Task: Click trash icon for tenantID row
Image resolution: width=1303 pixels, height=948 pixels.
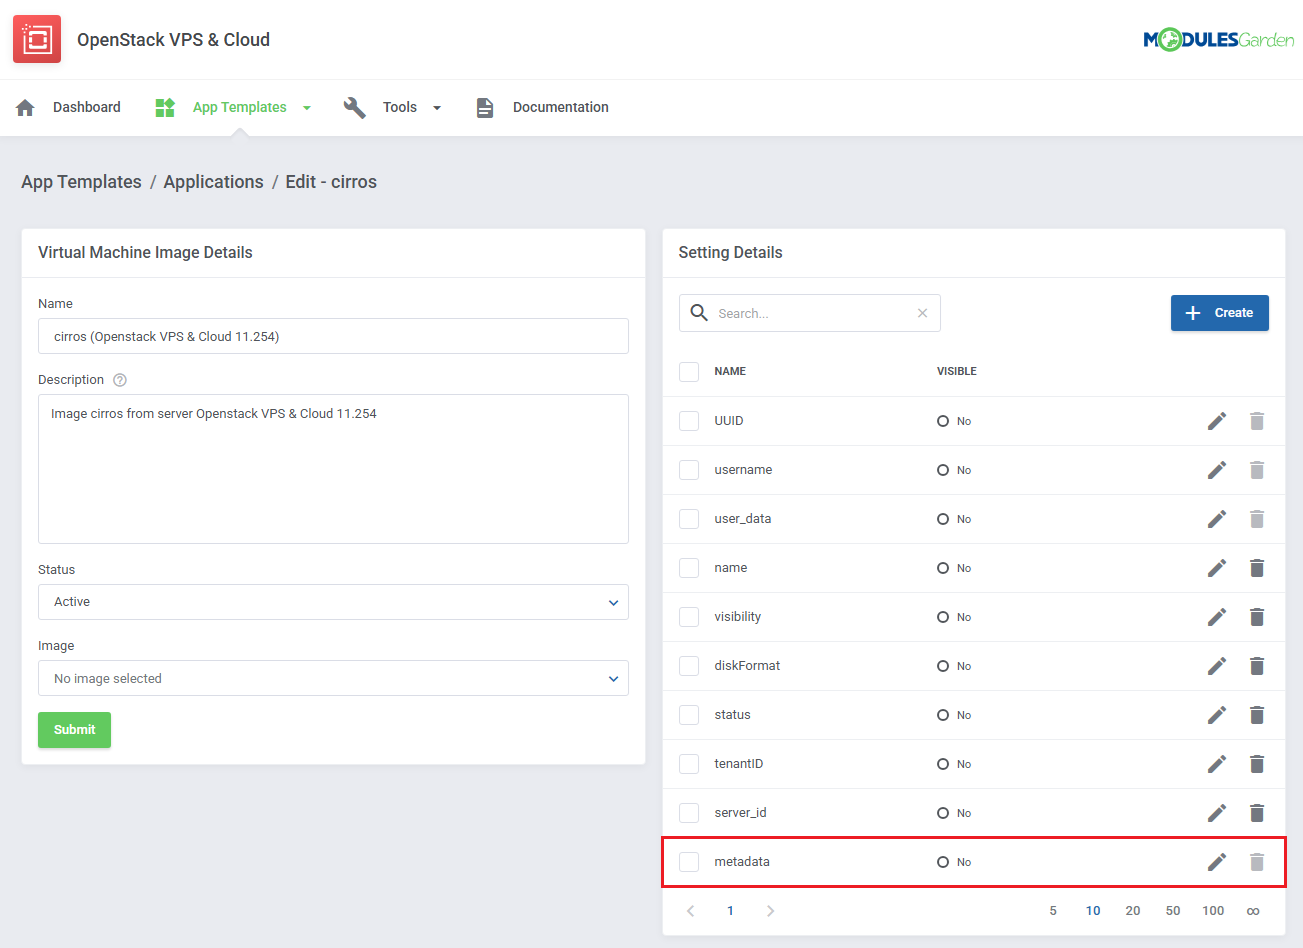Action: [1256, 764]
